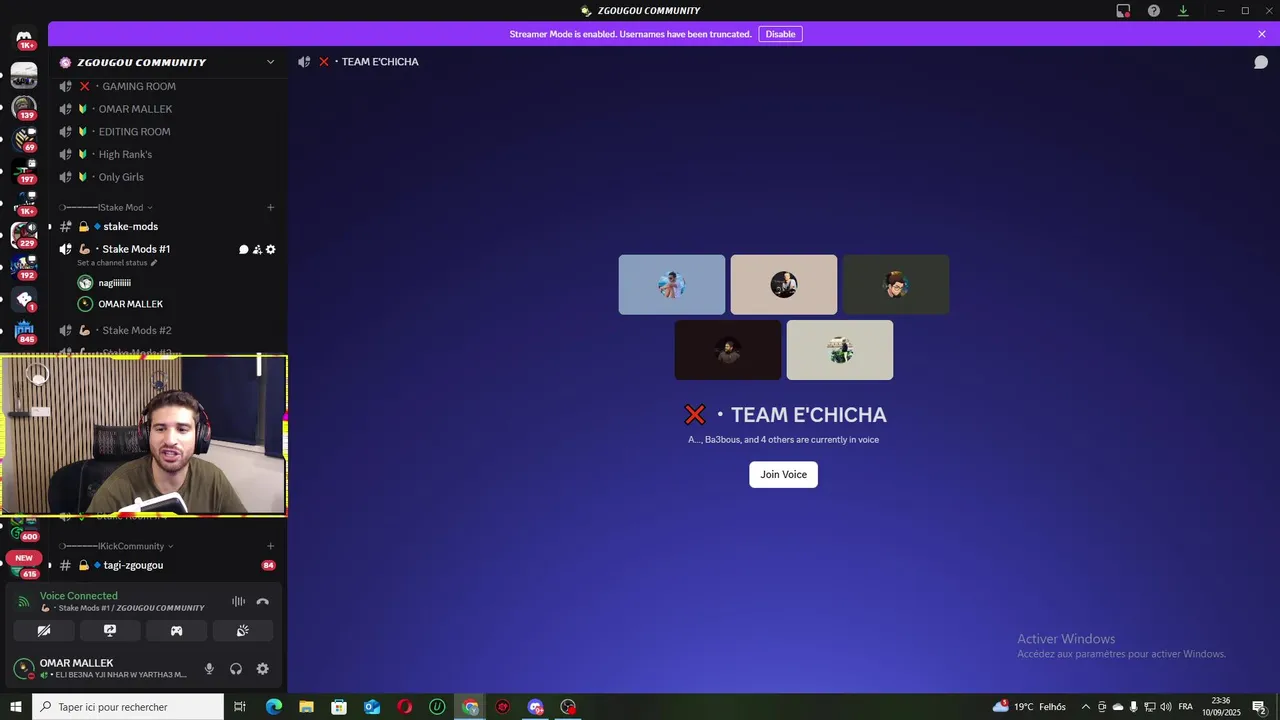The height and width of the screenshot is (720, 1280).
Task: Click the dark gray participant avatar tile
Action: pos(896,285)
